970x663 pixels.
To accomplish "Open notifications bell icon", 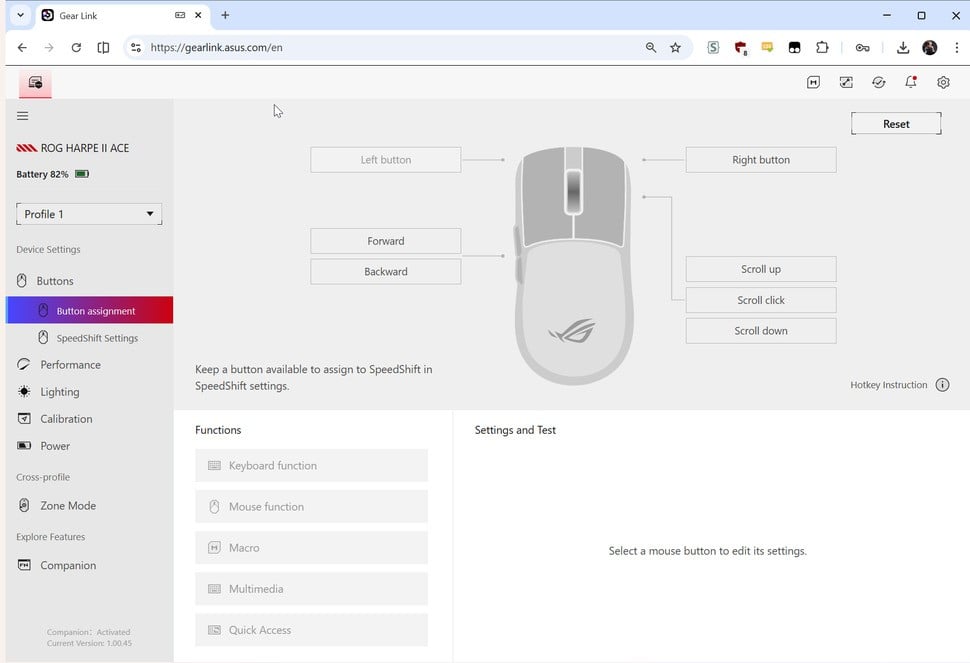I will tap(911, 82).
